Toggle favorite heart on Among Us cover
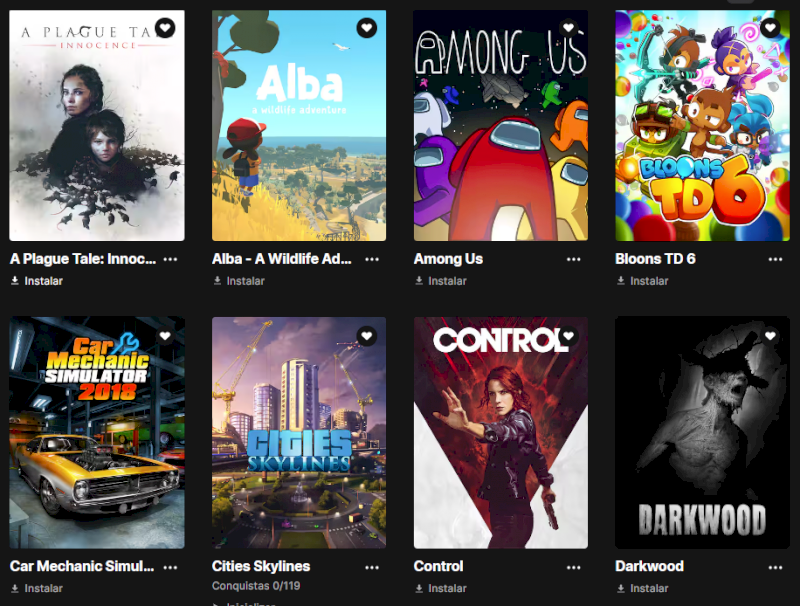 [568, 28]
